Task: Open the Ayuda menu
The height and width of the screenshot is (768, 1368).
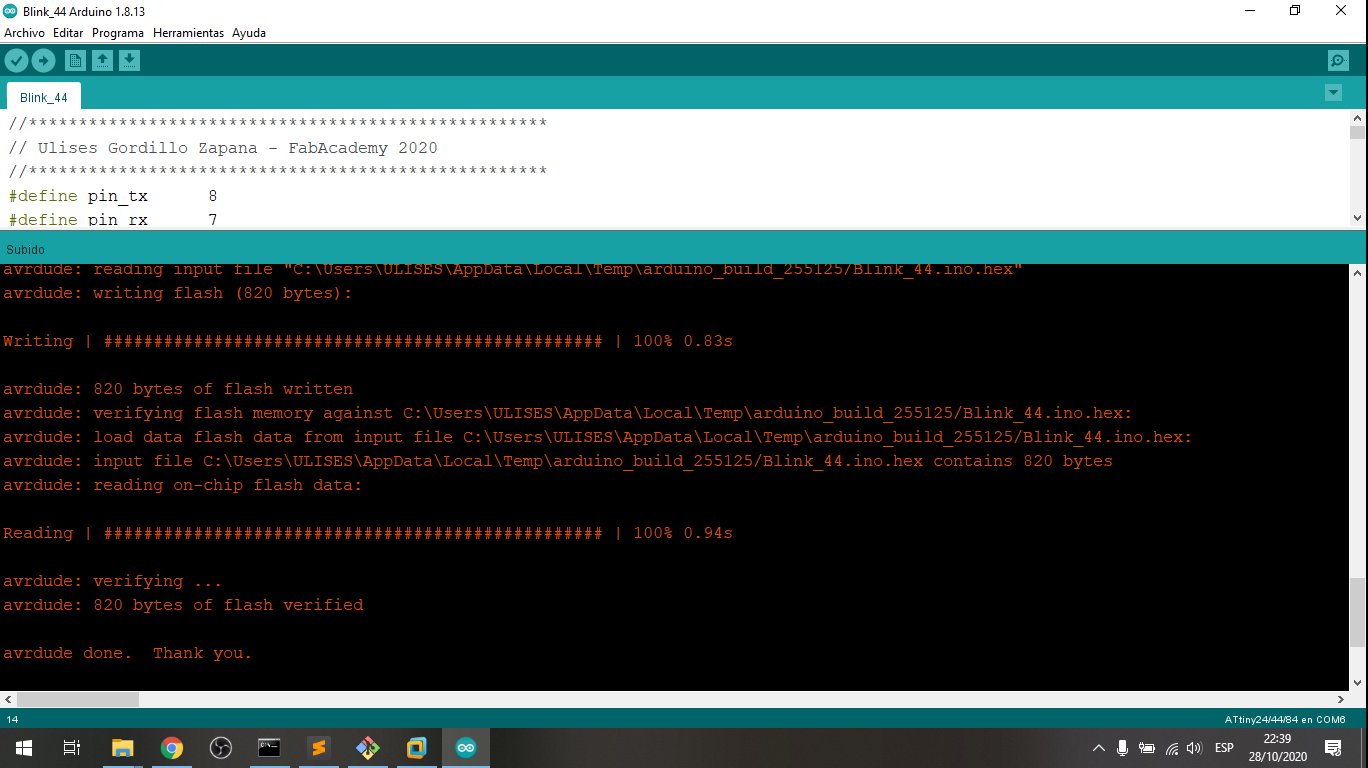Action: click(x=249, y=33)
